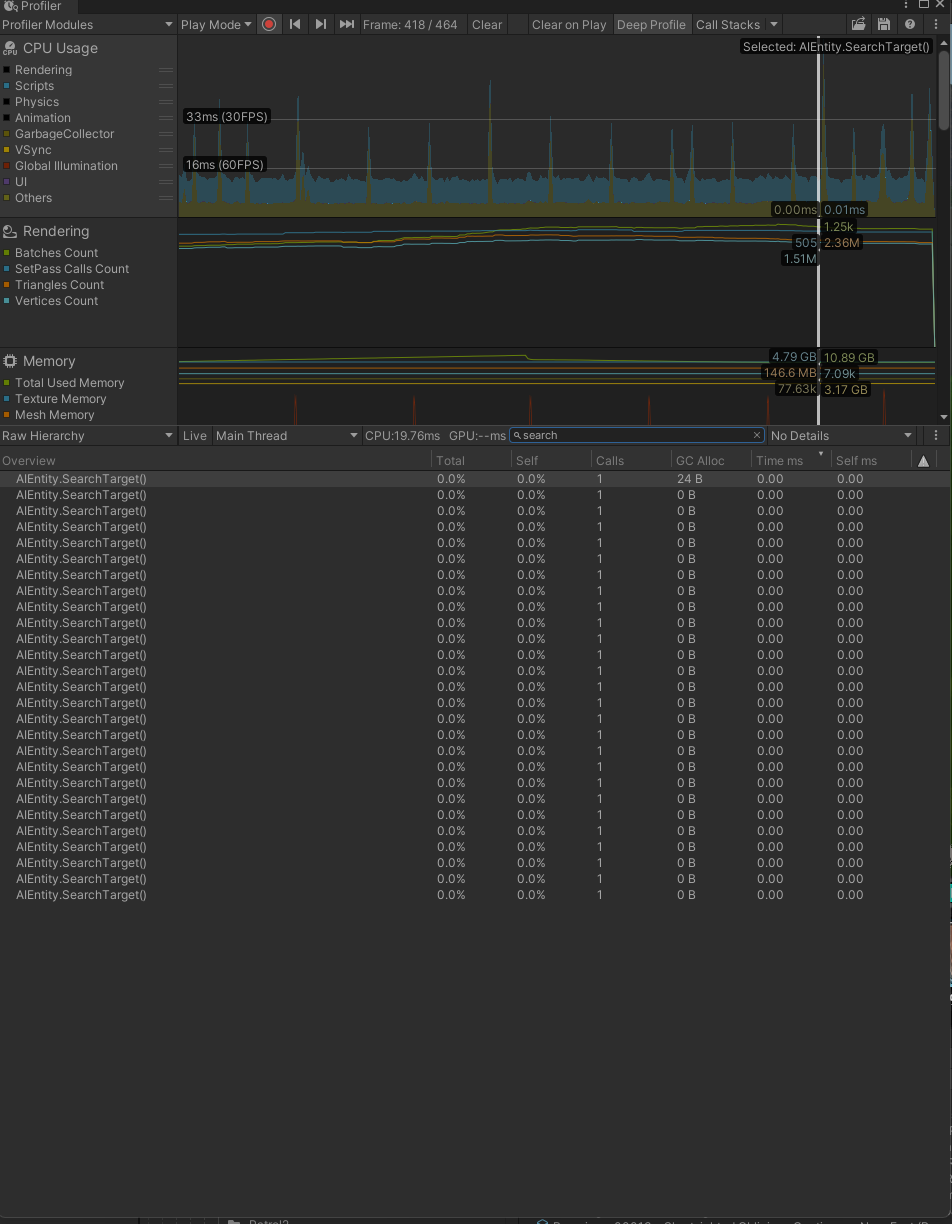Click the Overview column header
The image size is (952, 1224).
pos(215,460)
